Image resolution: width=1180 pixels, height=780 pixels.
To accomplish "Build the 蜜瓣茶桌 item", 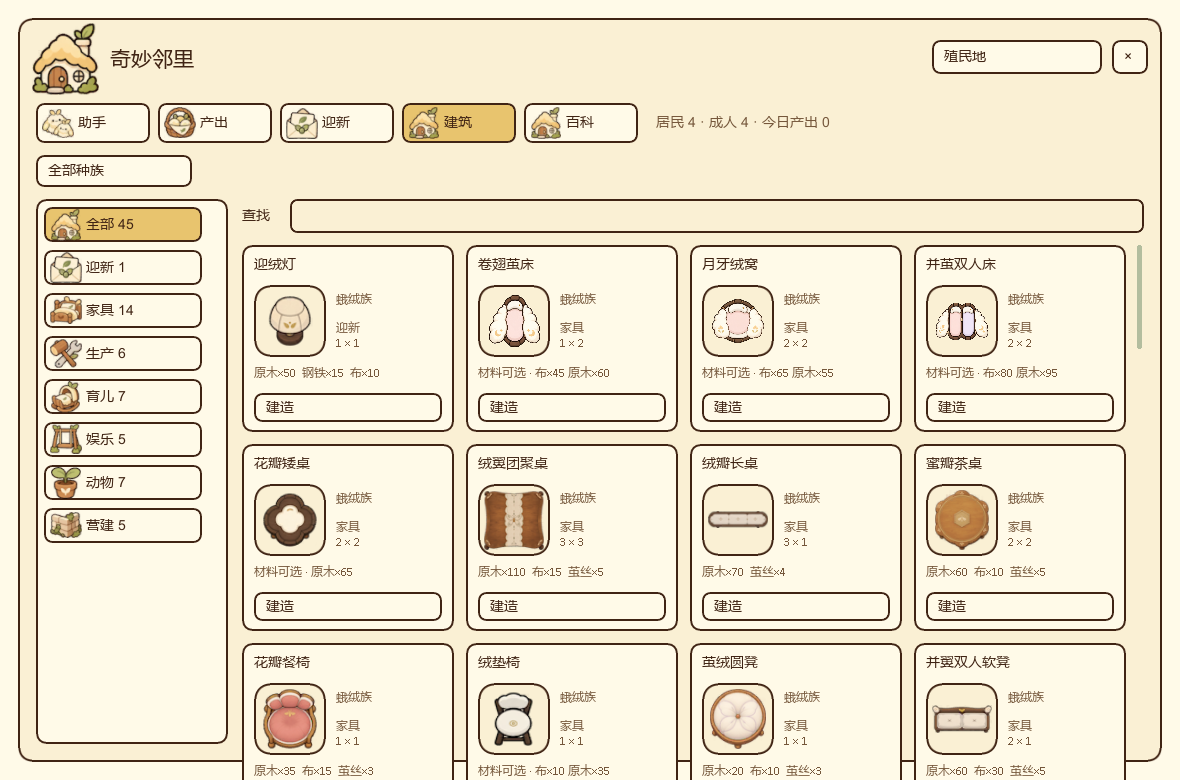I will click(1020, 606).
